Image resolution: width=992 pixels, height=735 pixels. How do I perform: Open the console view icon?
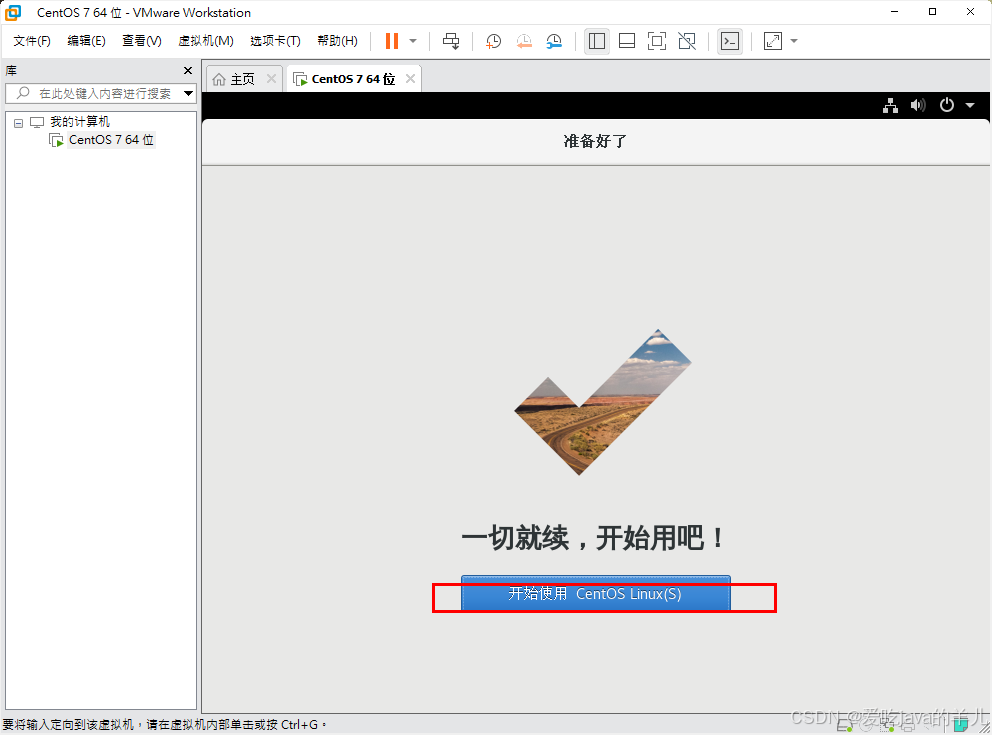pyautogui.click(x=730, y=41)
